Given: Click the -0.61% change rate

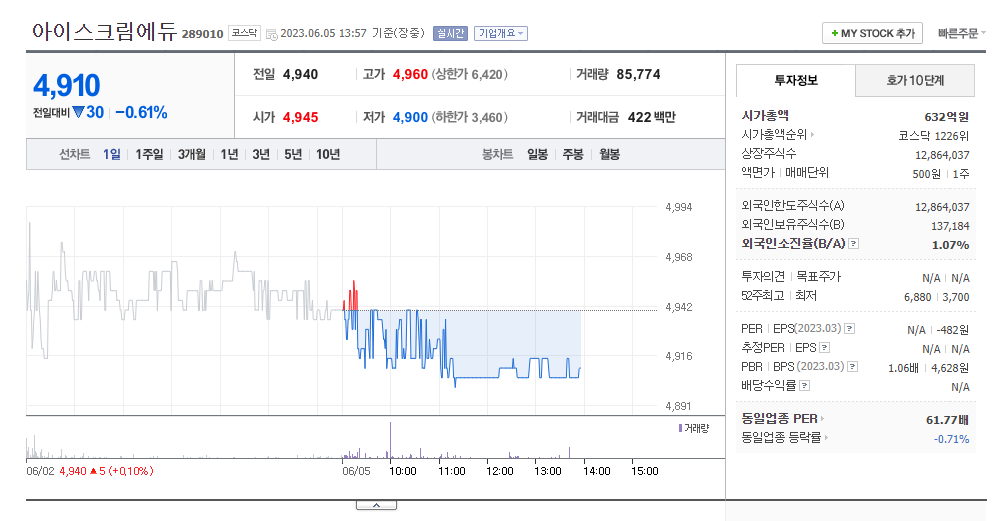Looking at the screenshot, I should pyautogui.click(x=142, y=112).
